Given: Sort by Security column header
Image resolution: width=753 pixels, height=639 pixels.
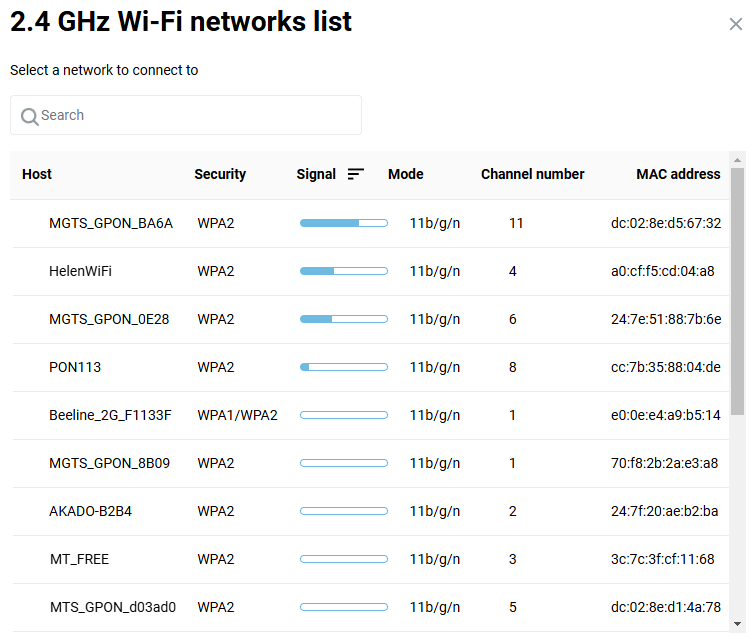Looking at the screenshot, I should coord(220,174).
